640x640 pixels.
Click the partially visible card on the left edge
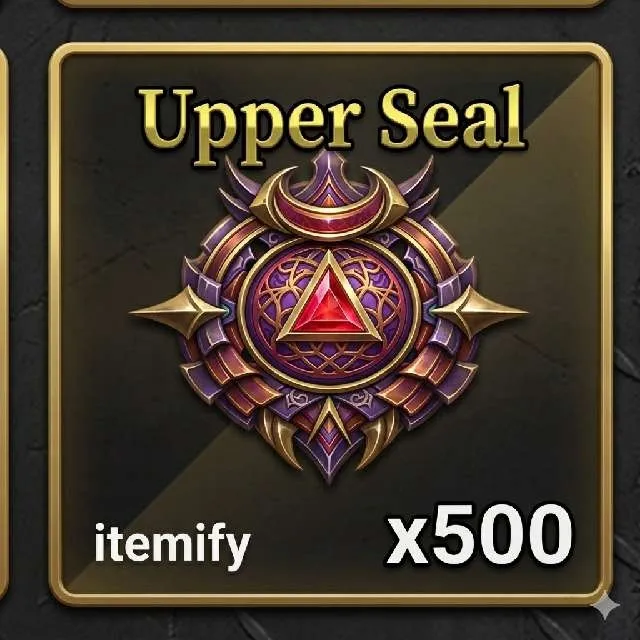click(x=4, y=324)
